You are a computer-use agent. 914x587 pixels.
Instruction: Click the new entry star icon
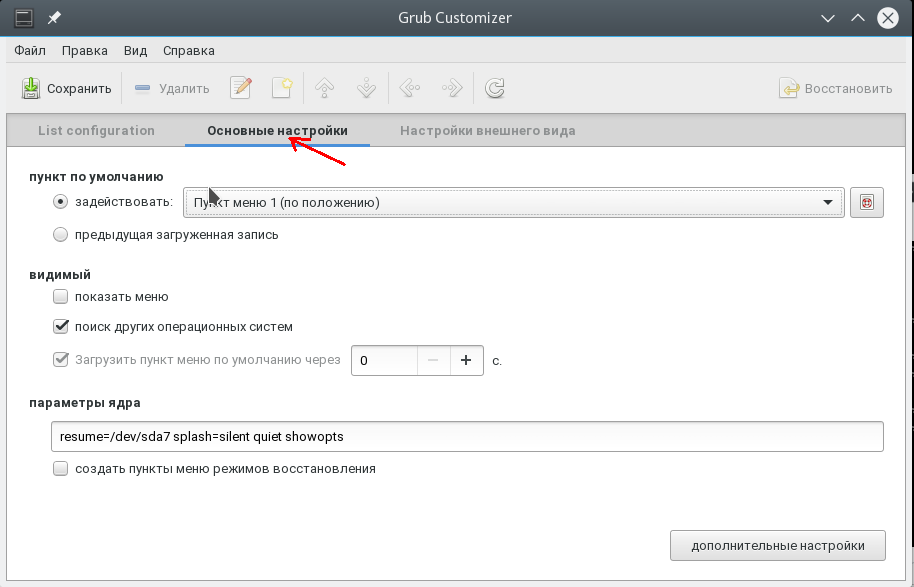click(x=282, y=88)
